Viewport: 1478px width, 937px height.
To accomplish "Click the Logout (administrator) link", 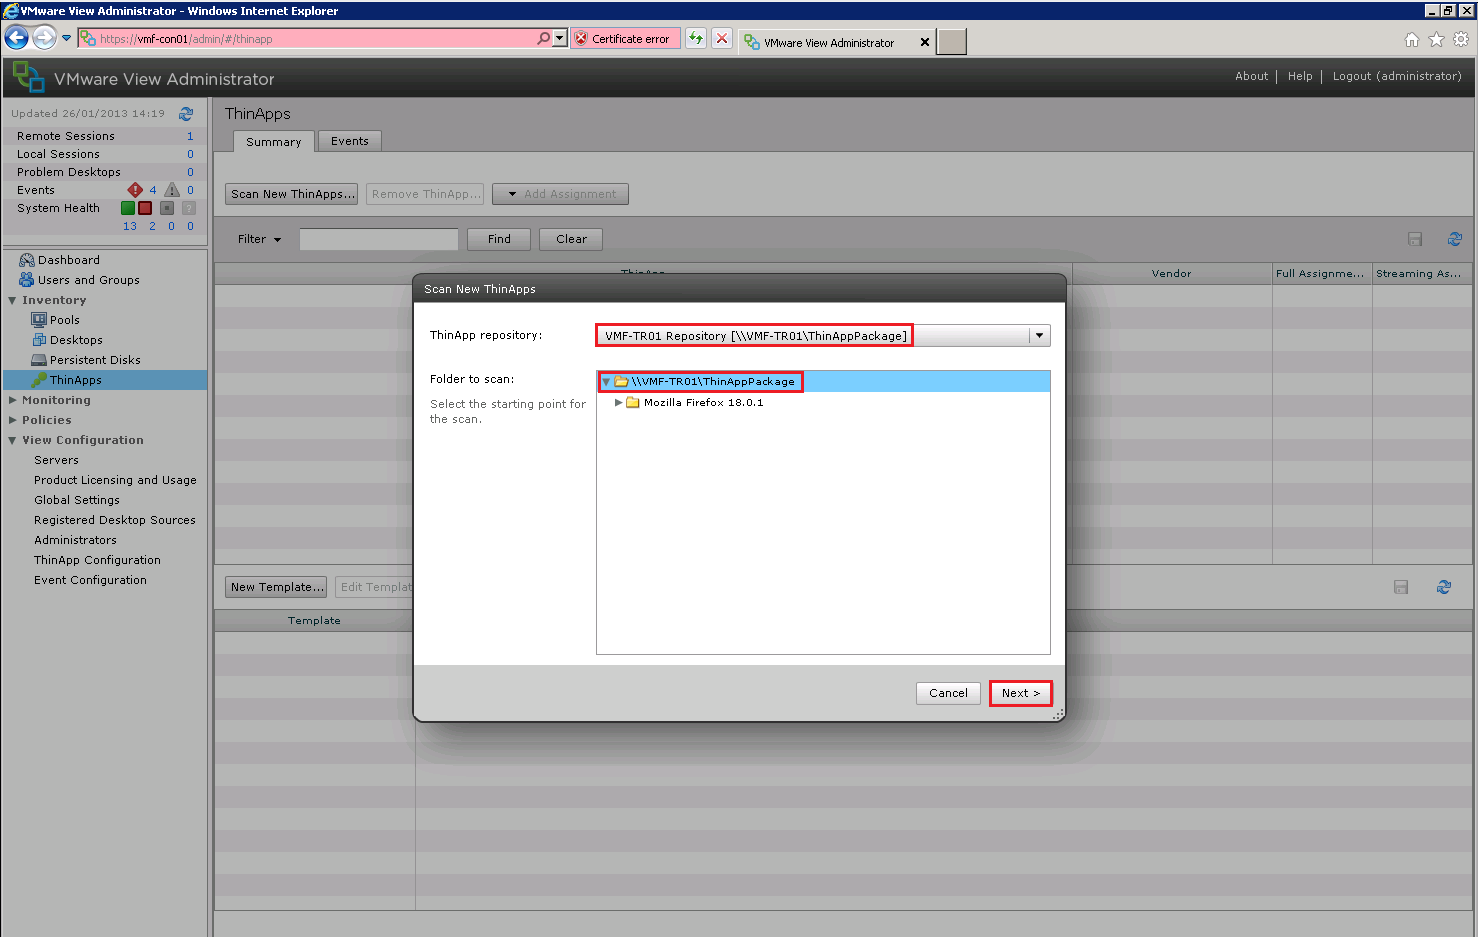I will 1396,76.
